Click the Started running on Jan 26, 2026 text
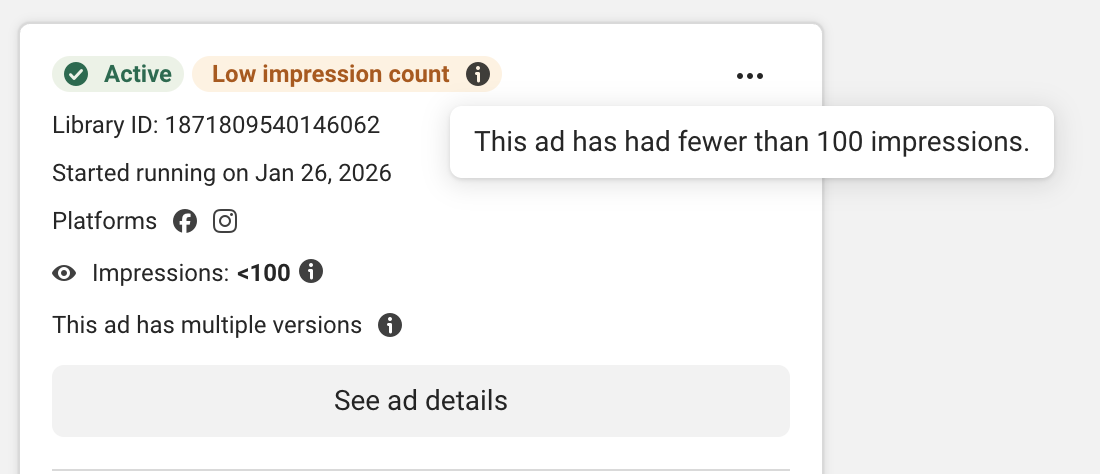 pyautogui.click(x=221, y=173)
